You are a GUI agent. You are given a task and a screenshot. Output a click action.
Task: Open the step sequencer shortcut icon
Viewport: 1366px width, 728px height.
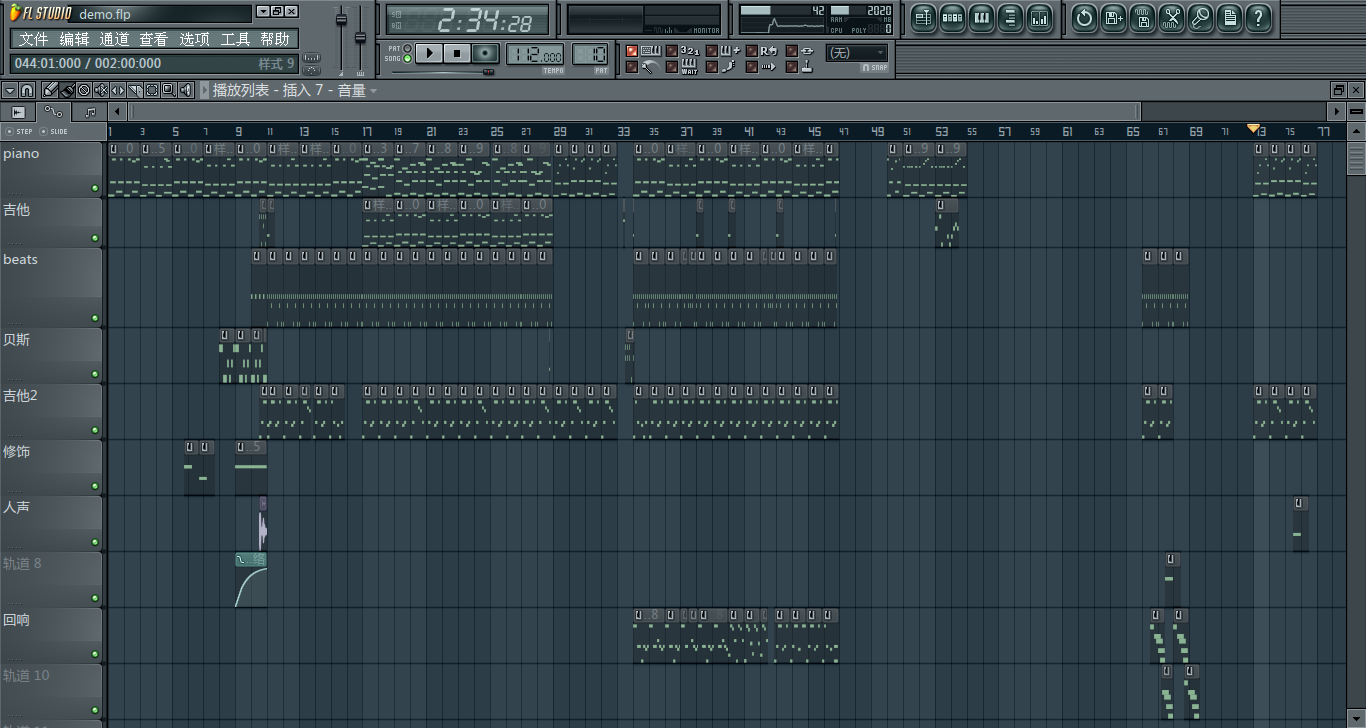pos(952,17)
